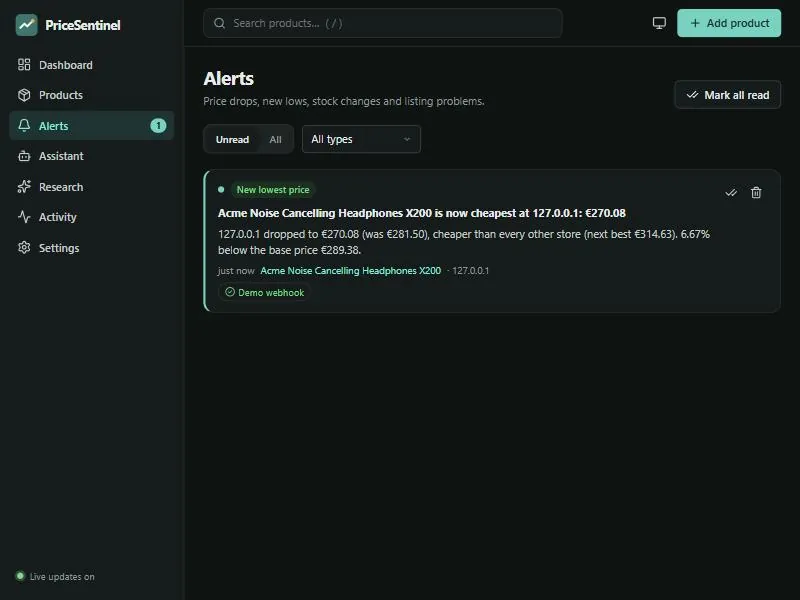Click the Alerts unread count badge

[x=158, y=126]
